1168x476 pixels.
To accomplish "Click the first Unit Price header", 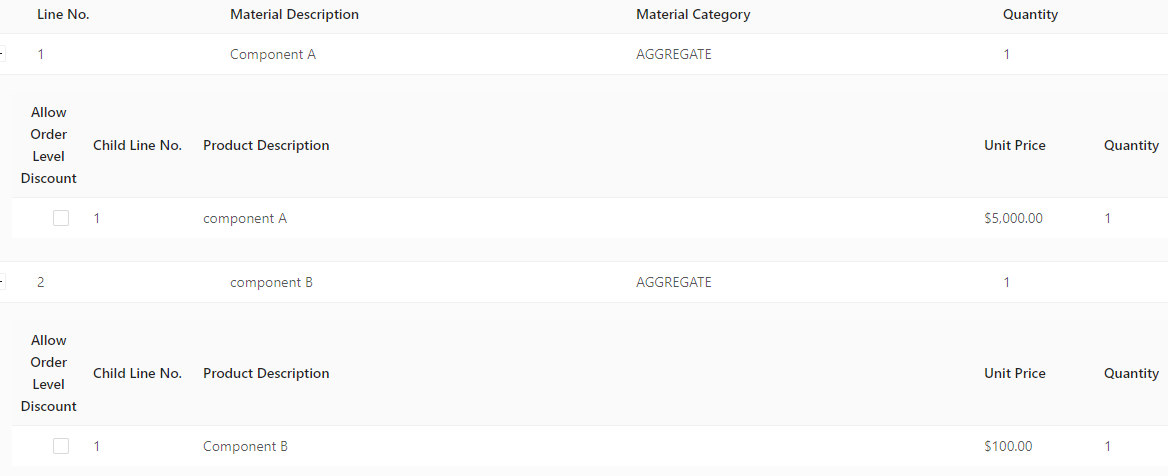I will tap(1015, 145).
